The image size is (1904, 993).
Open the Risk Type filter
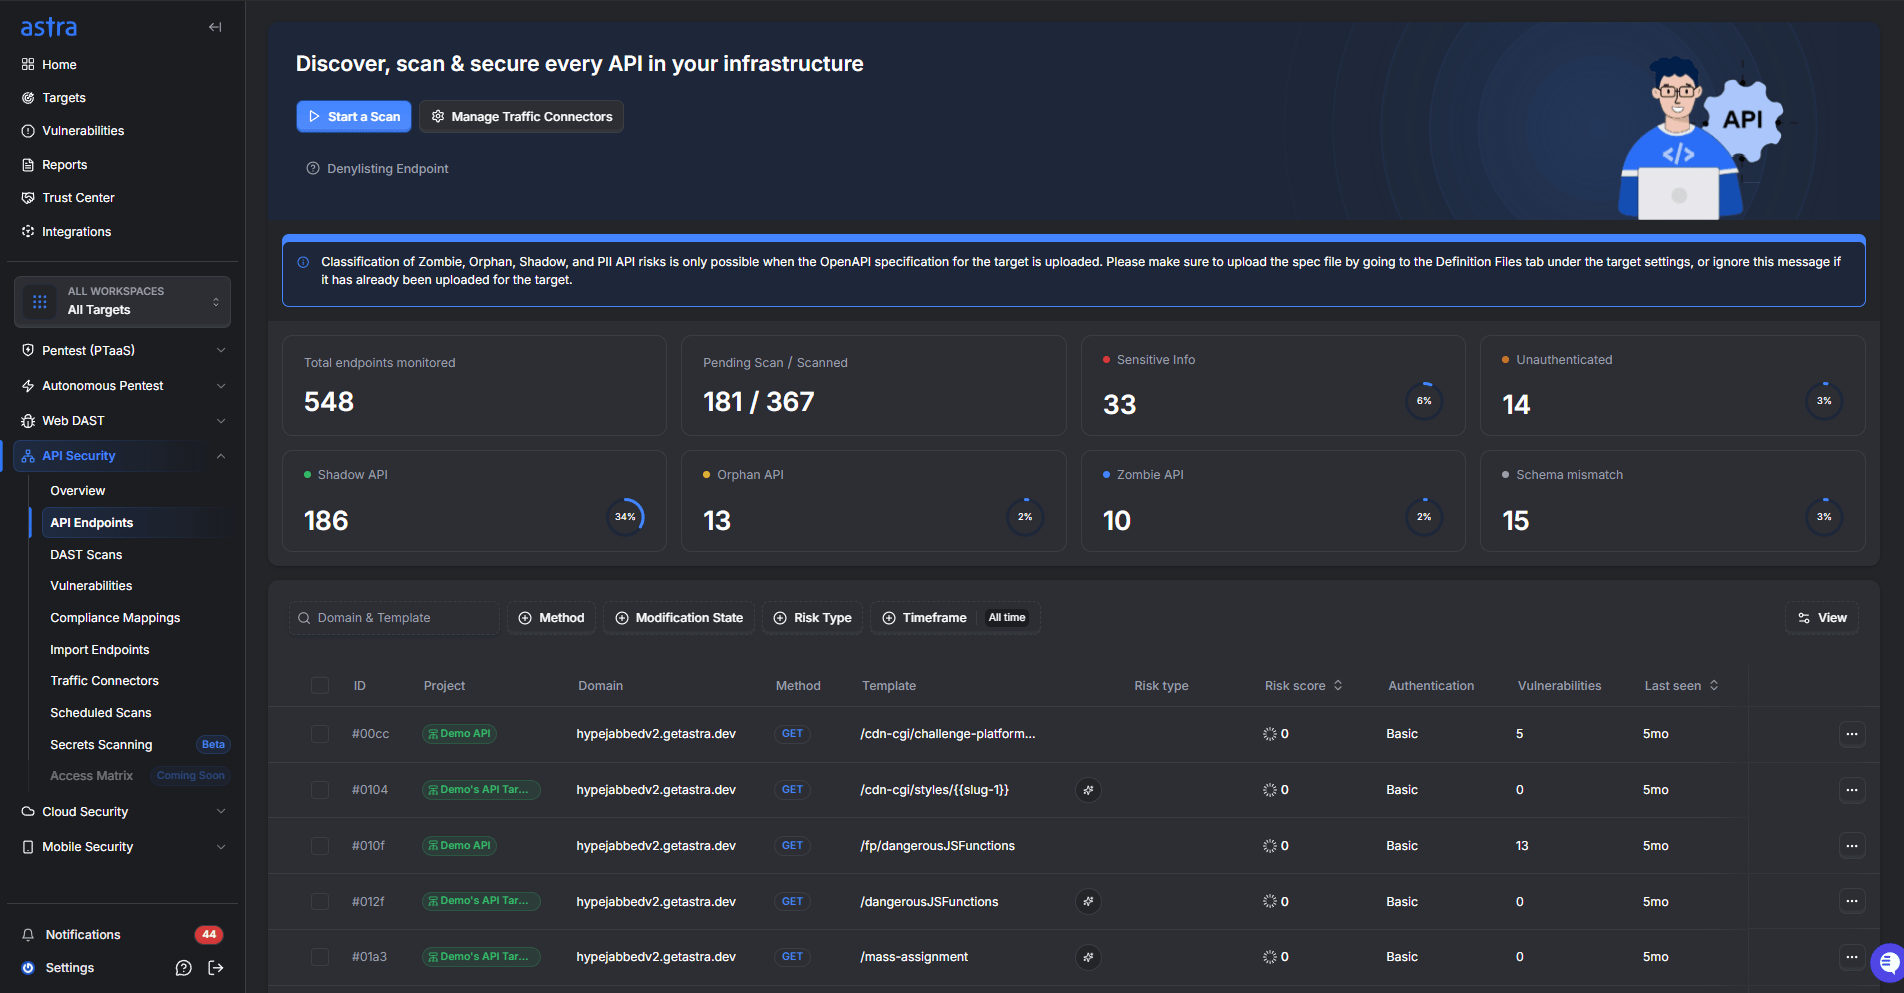tap(813, 618)
